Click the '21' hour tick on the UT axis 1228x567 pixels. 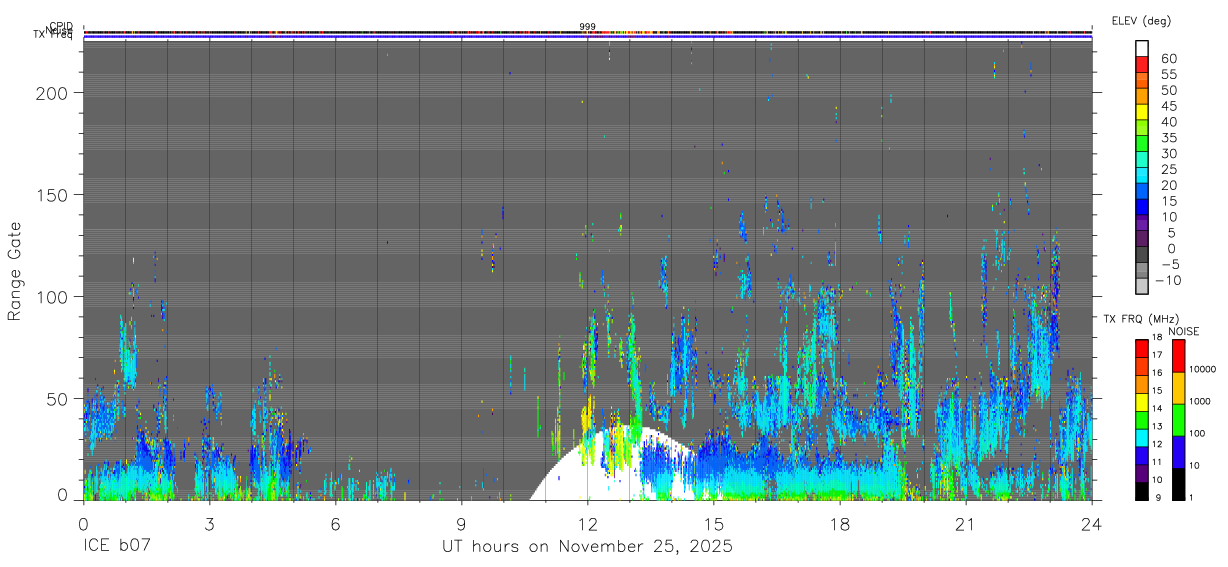pos(966,524)
